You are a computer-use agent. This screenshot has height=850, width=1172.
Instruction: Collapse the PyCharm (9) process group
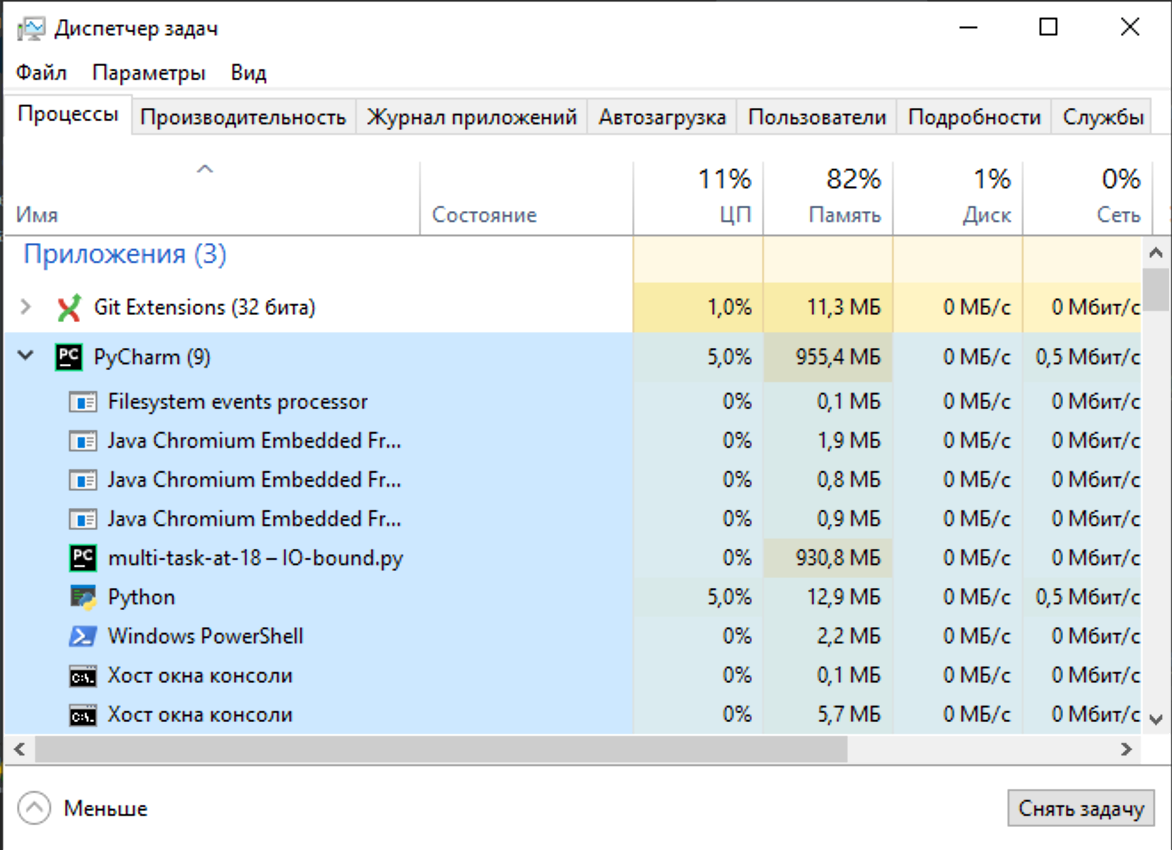point(25,356)
